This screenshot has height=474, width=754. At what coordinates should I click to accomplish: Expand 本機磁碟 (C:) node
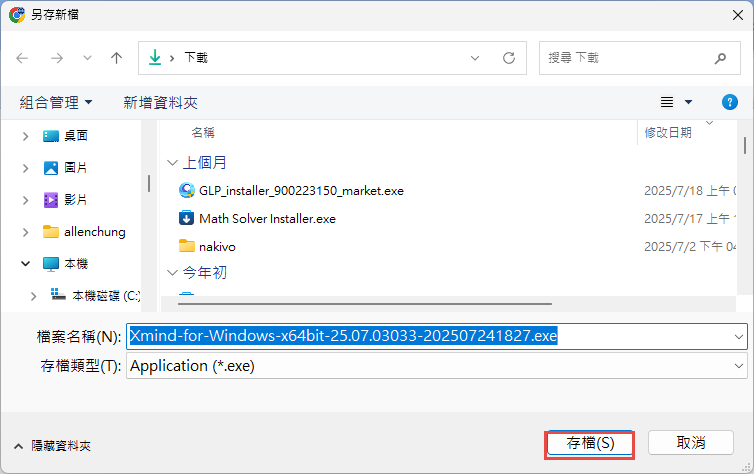33,296
